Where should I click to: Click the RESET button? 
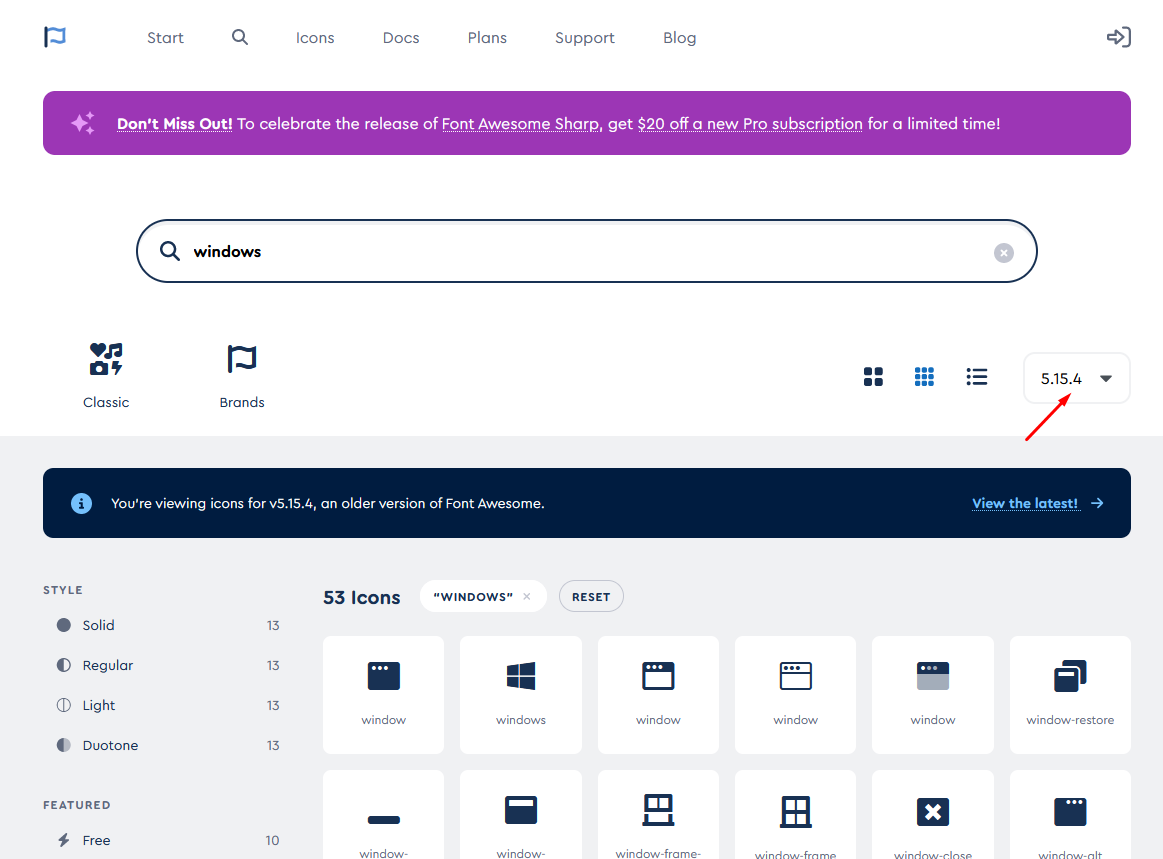click(591, 596)
